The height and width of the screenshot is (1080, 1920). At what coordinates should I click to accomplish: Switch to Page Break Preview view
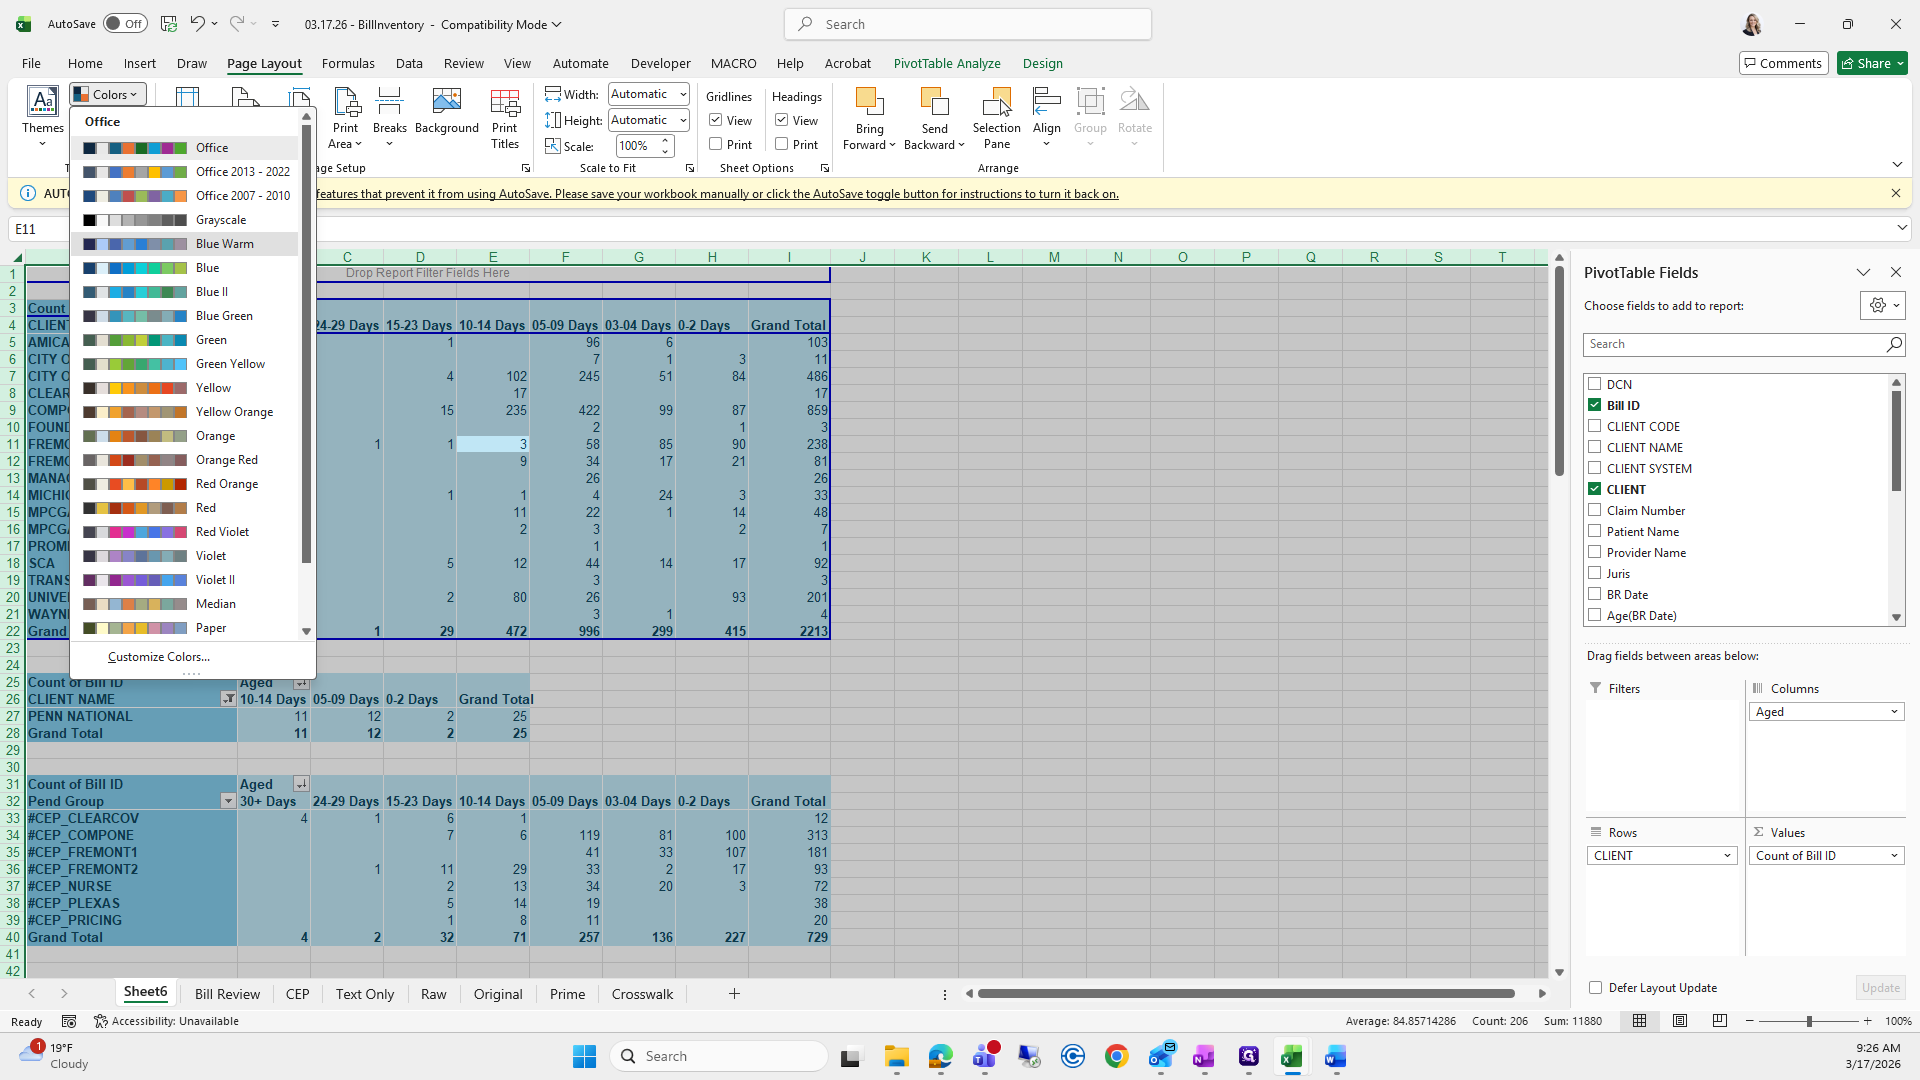click(x=1720, y=1021)
